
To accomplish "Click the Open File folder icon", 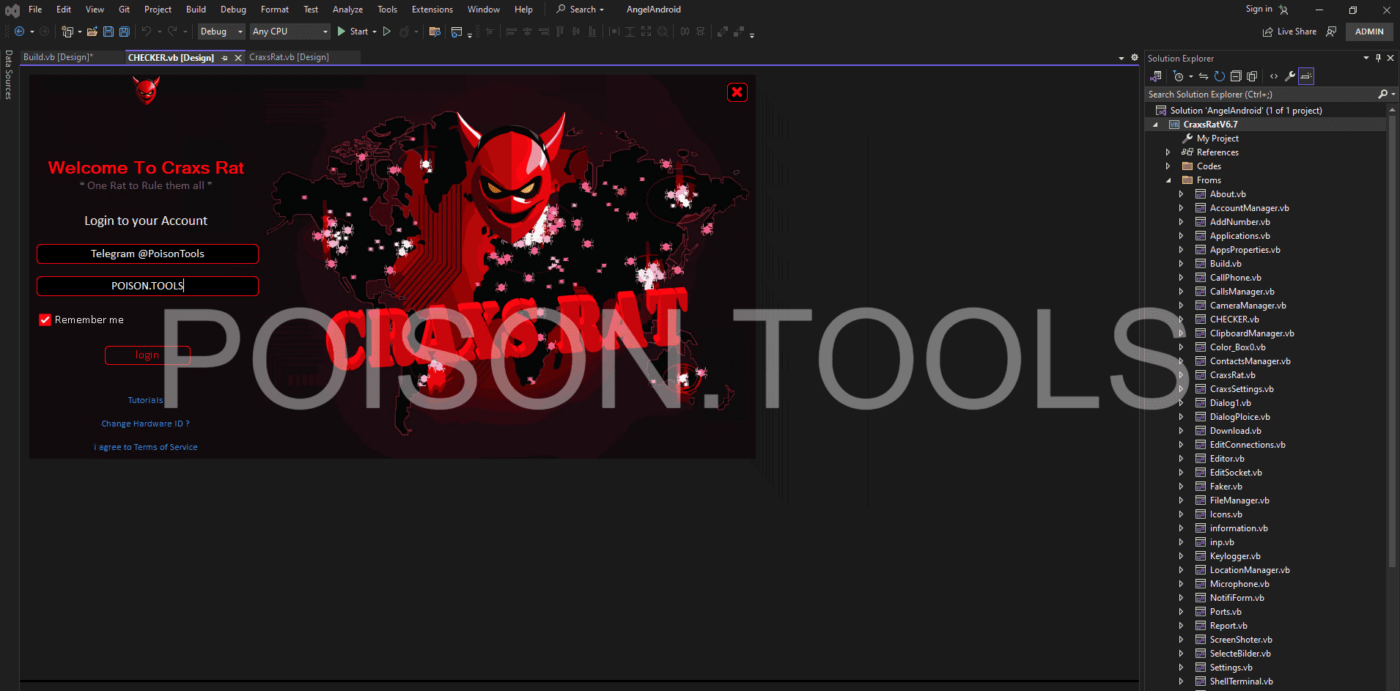I will point(92,32).
